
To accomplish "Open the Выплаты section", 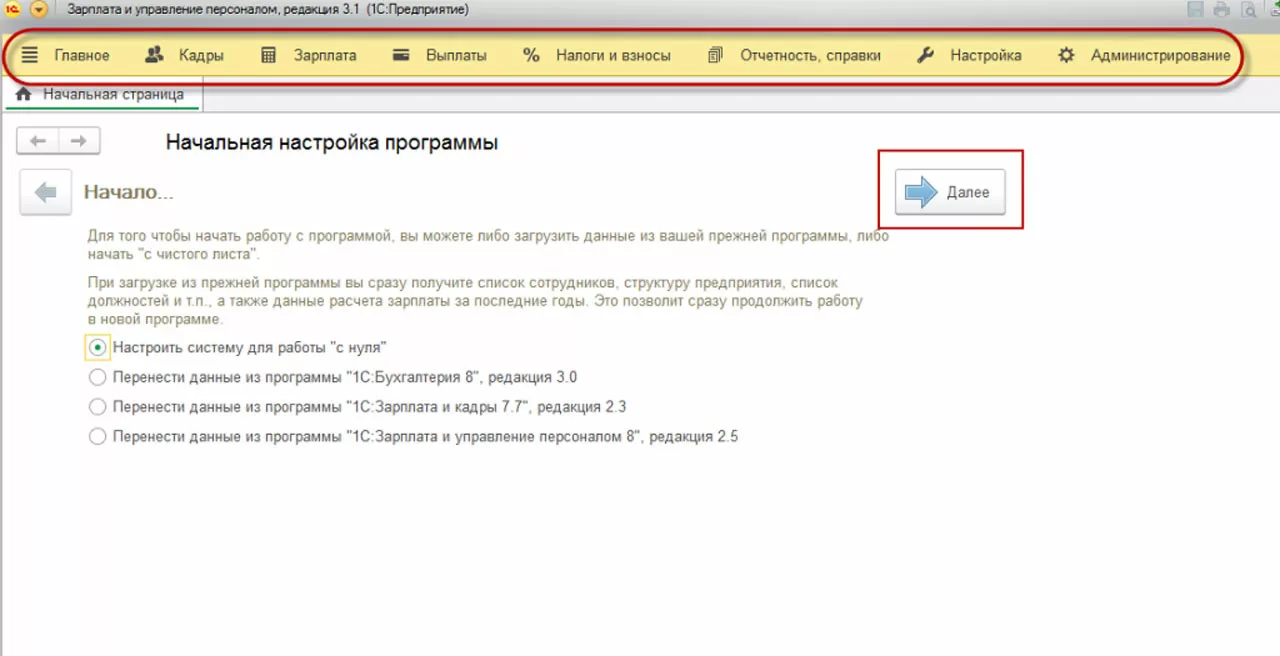I will (x=440, y=55).
